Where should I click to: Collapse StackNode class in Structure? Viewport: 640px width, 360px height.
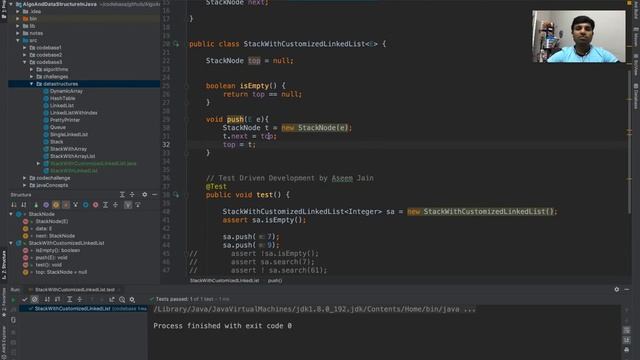click(11, 214)
